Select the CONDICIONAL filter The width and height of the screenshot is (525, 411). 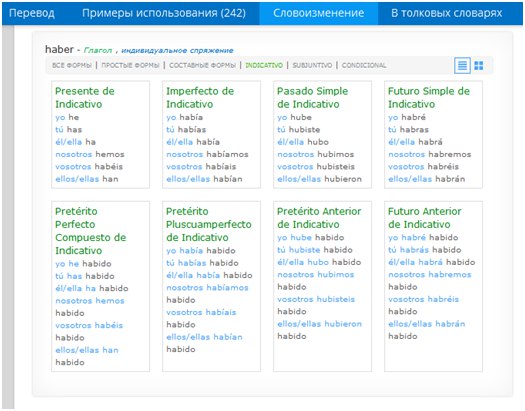coord(364,65)
